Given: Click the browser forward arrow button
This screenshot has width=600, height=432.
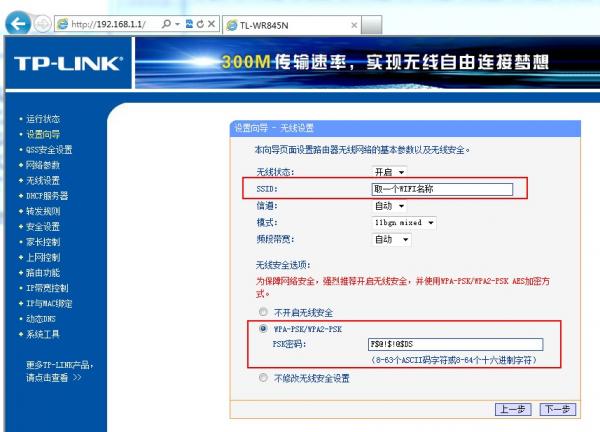Looking at the screenshot, I should click(42, 24).
